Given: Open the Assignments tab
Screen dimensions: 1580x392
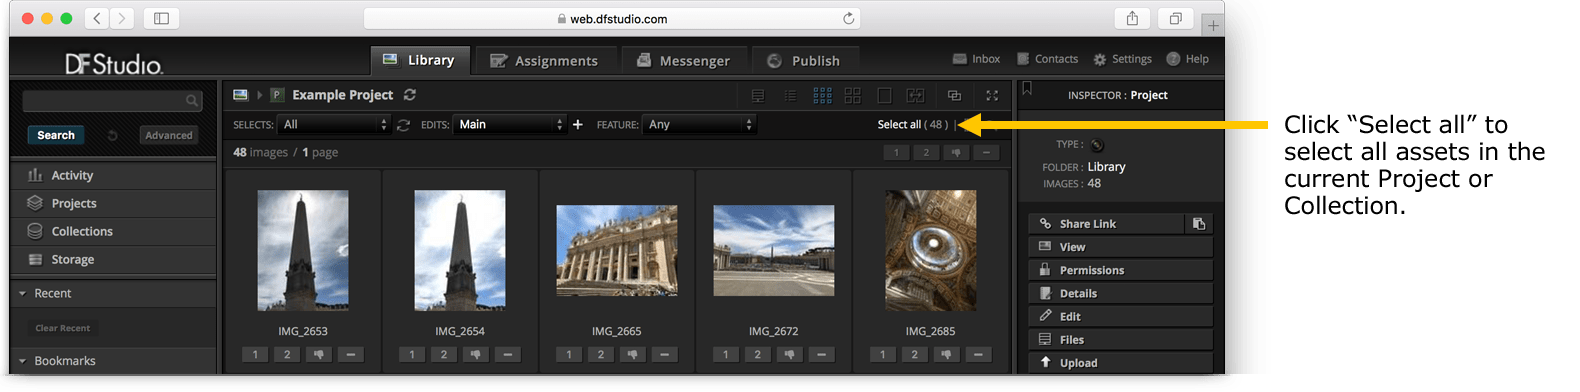Looking at the screenshot, I should pos(544,60).
